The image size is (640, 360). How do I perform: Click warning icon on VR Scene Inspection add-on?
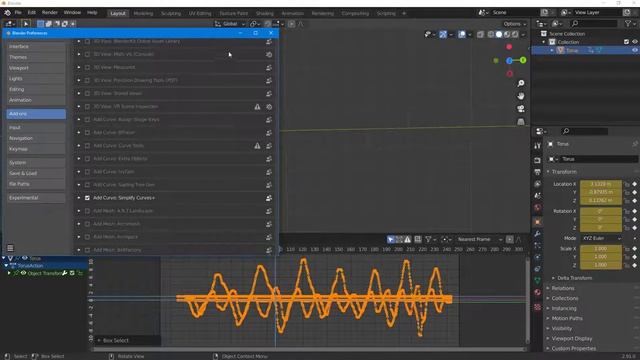[x=257, y=107]
